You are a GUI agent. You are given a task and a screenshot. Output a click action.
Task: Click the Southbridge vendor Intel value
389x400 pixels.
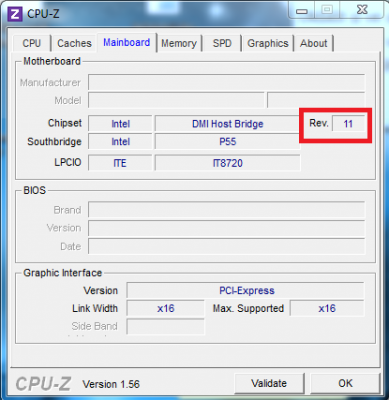pyautogui.click(x=120, y=142)
